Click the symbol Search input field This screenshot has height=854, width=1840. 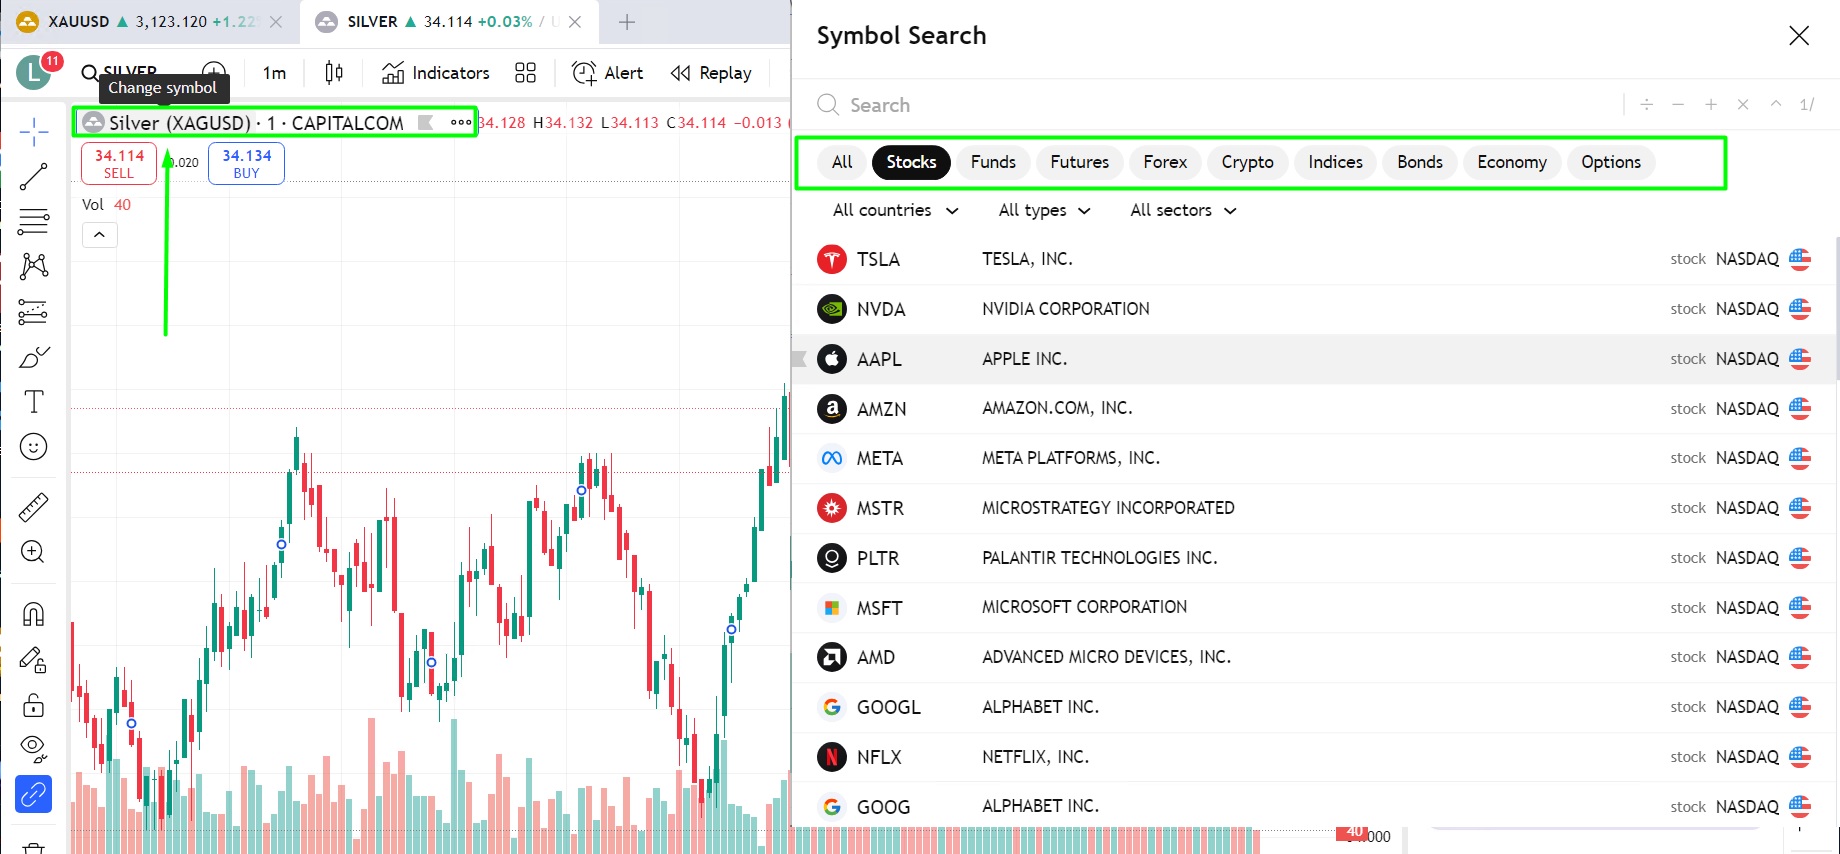pyautogui.click(x=1200, y=105)
